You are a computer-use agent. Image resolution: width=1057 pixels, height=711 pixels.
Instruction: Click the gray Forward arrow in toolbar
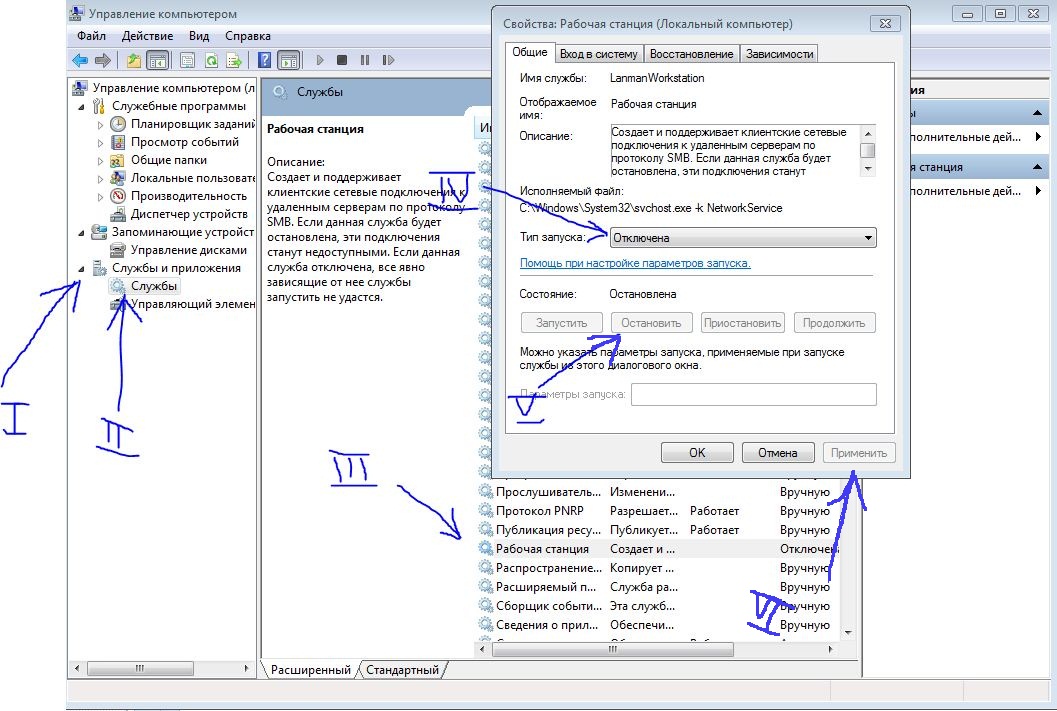tap(102, 61)
